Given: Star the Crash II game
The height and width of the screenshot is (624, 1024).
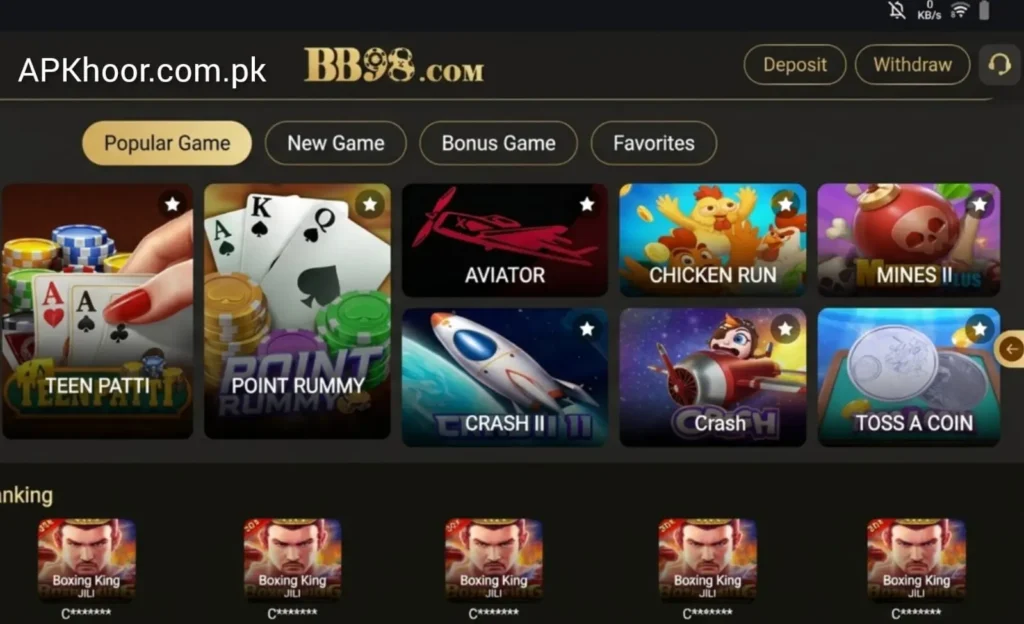Looking at the screenshot, I should pos(587,329).
